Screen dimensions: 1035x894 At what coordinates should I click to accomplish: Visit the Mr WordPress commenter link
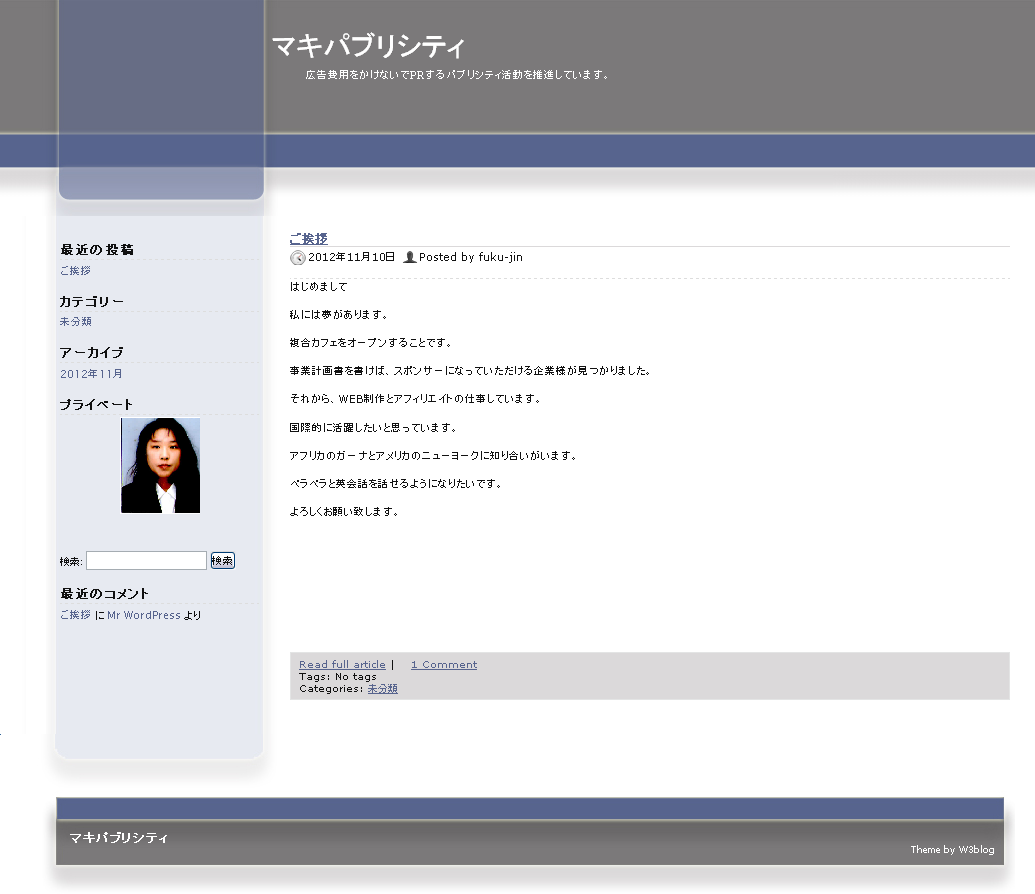click(144, 616)
